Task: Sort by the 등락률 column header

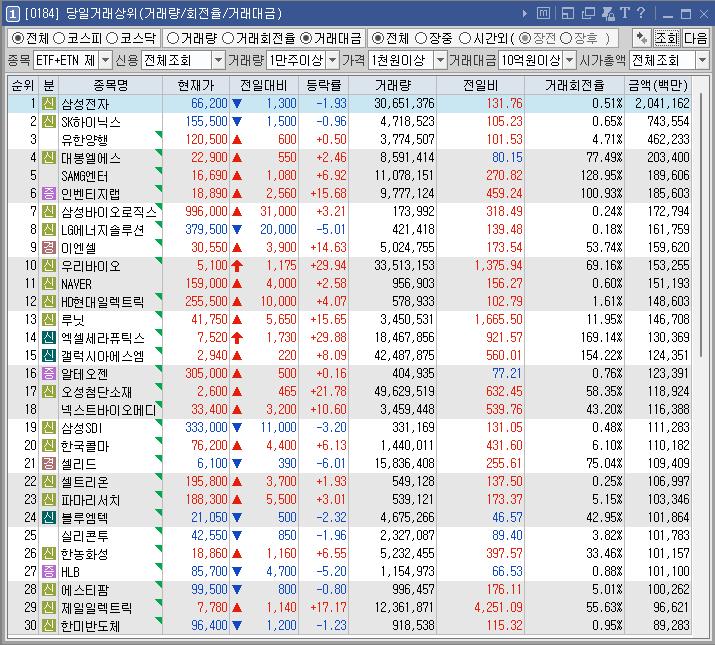Action: click(323, 85)
